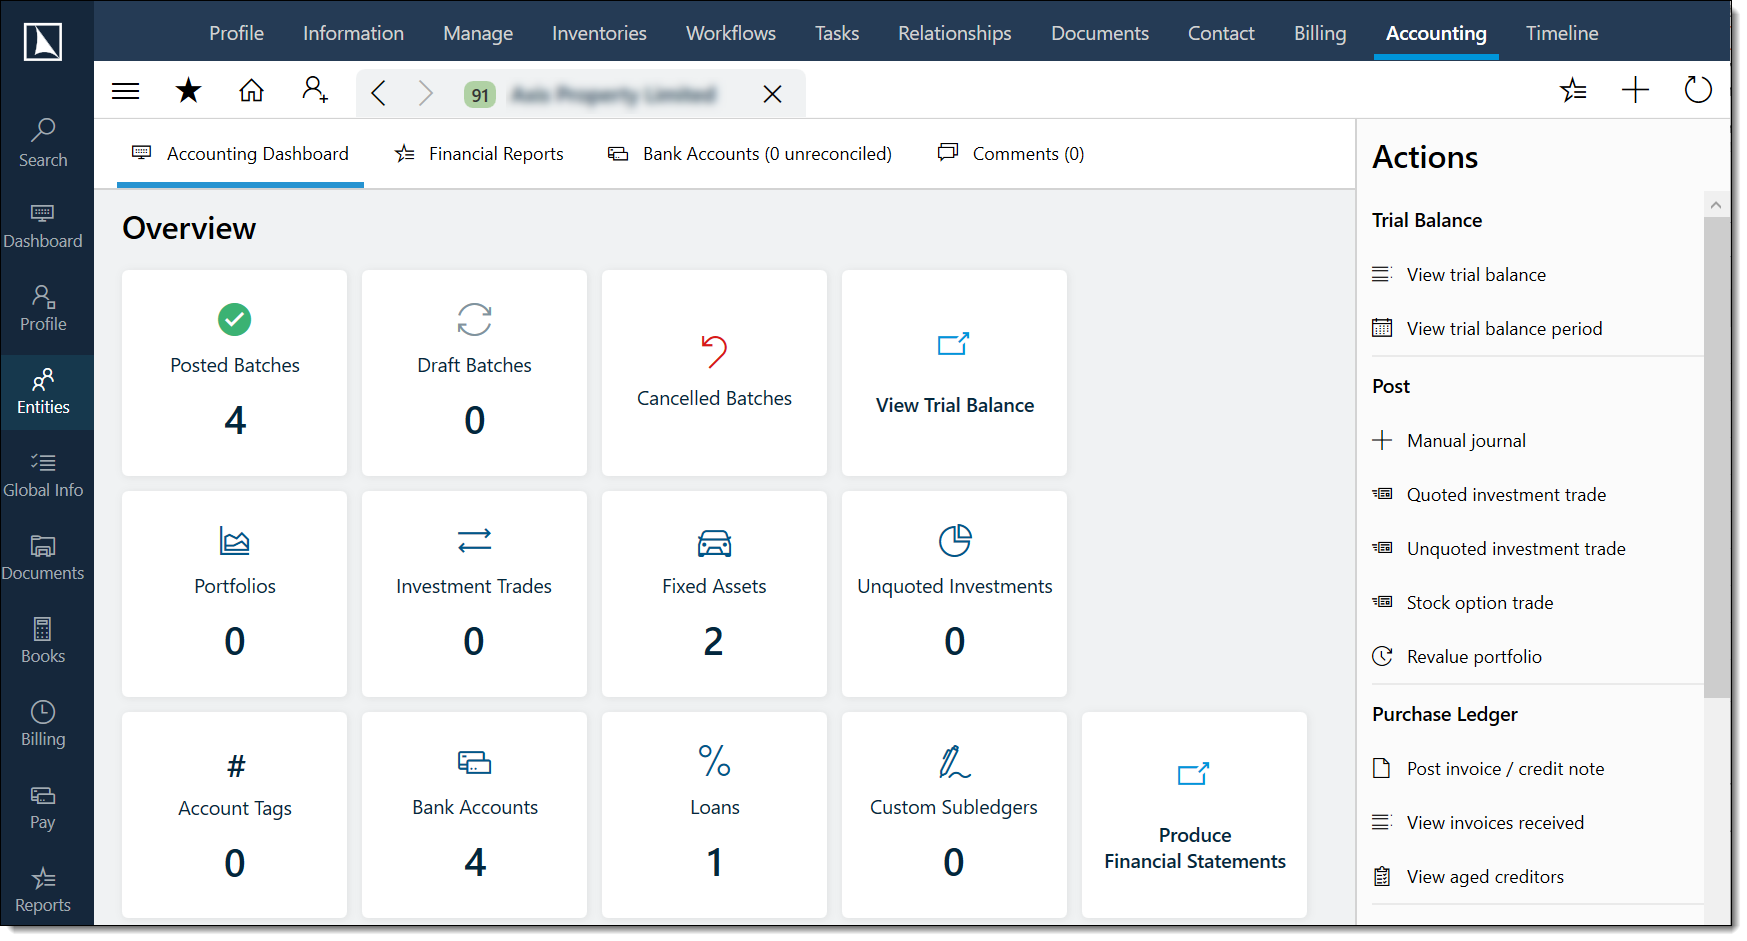The width and height of the screenshot is (1747, 941).
Task: Click the Posted Batches tile
Action: coord(234,373)
